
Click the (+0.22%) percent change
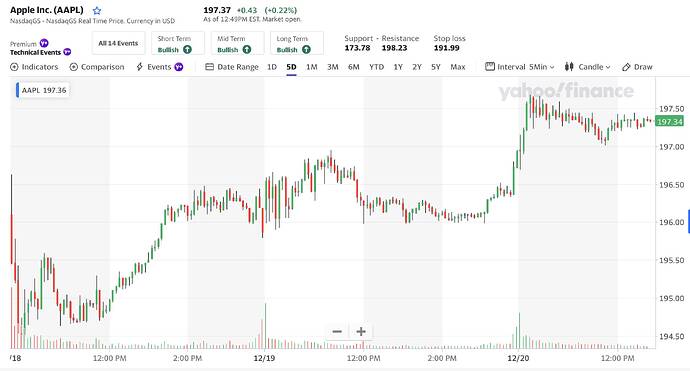pyautogui.click(x=281, y=10)
